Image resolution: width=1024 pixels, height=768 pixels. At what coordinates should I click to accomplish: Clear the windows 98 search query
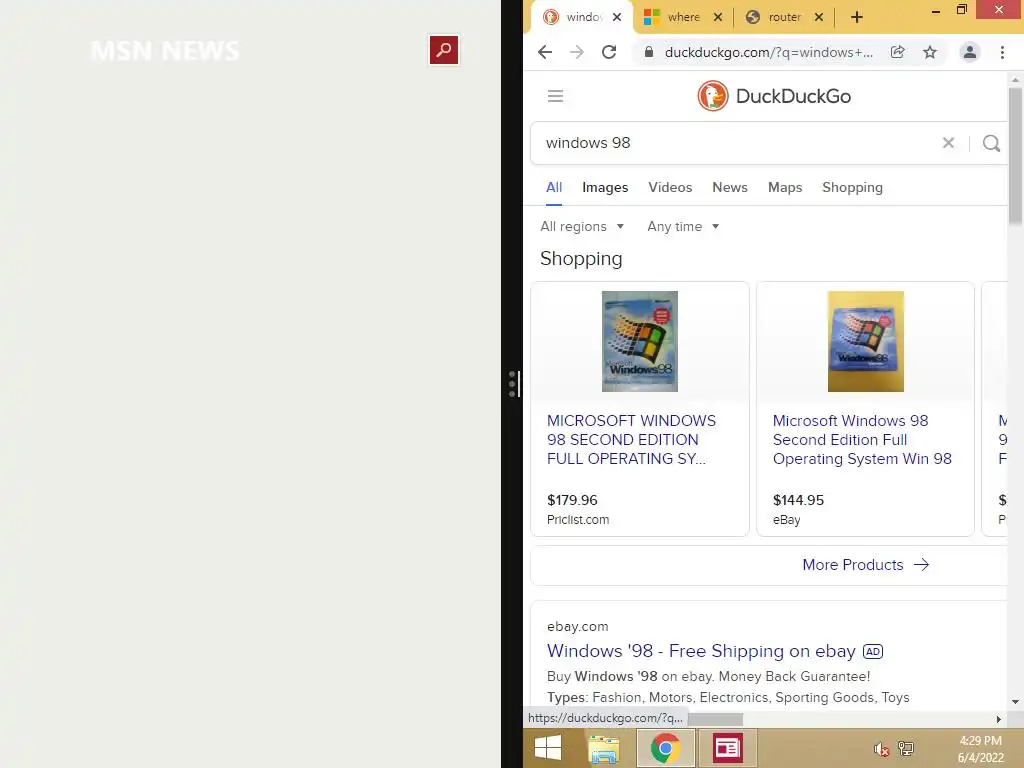948,142
